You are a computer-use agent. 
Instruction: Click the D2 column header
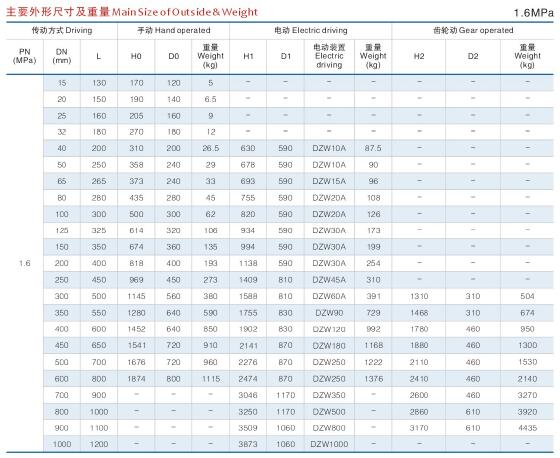click(x=473, y=56)
